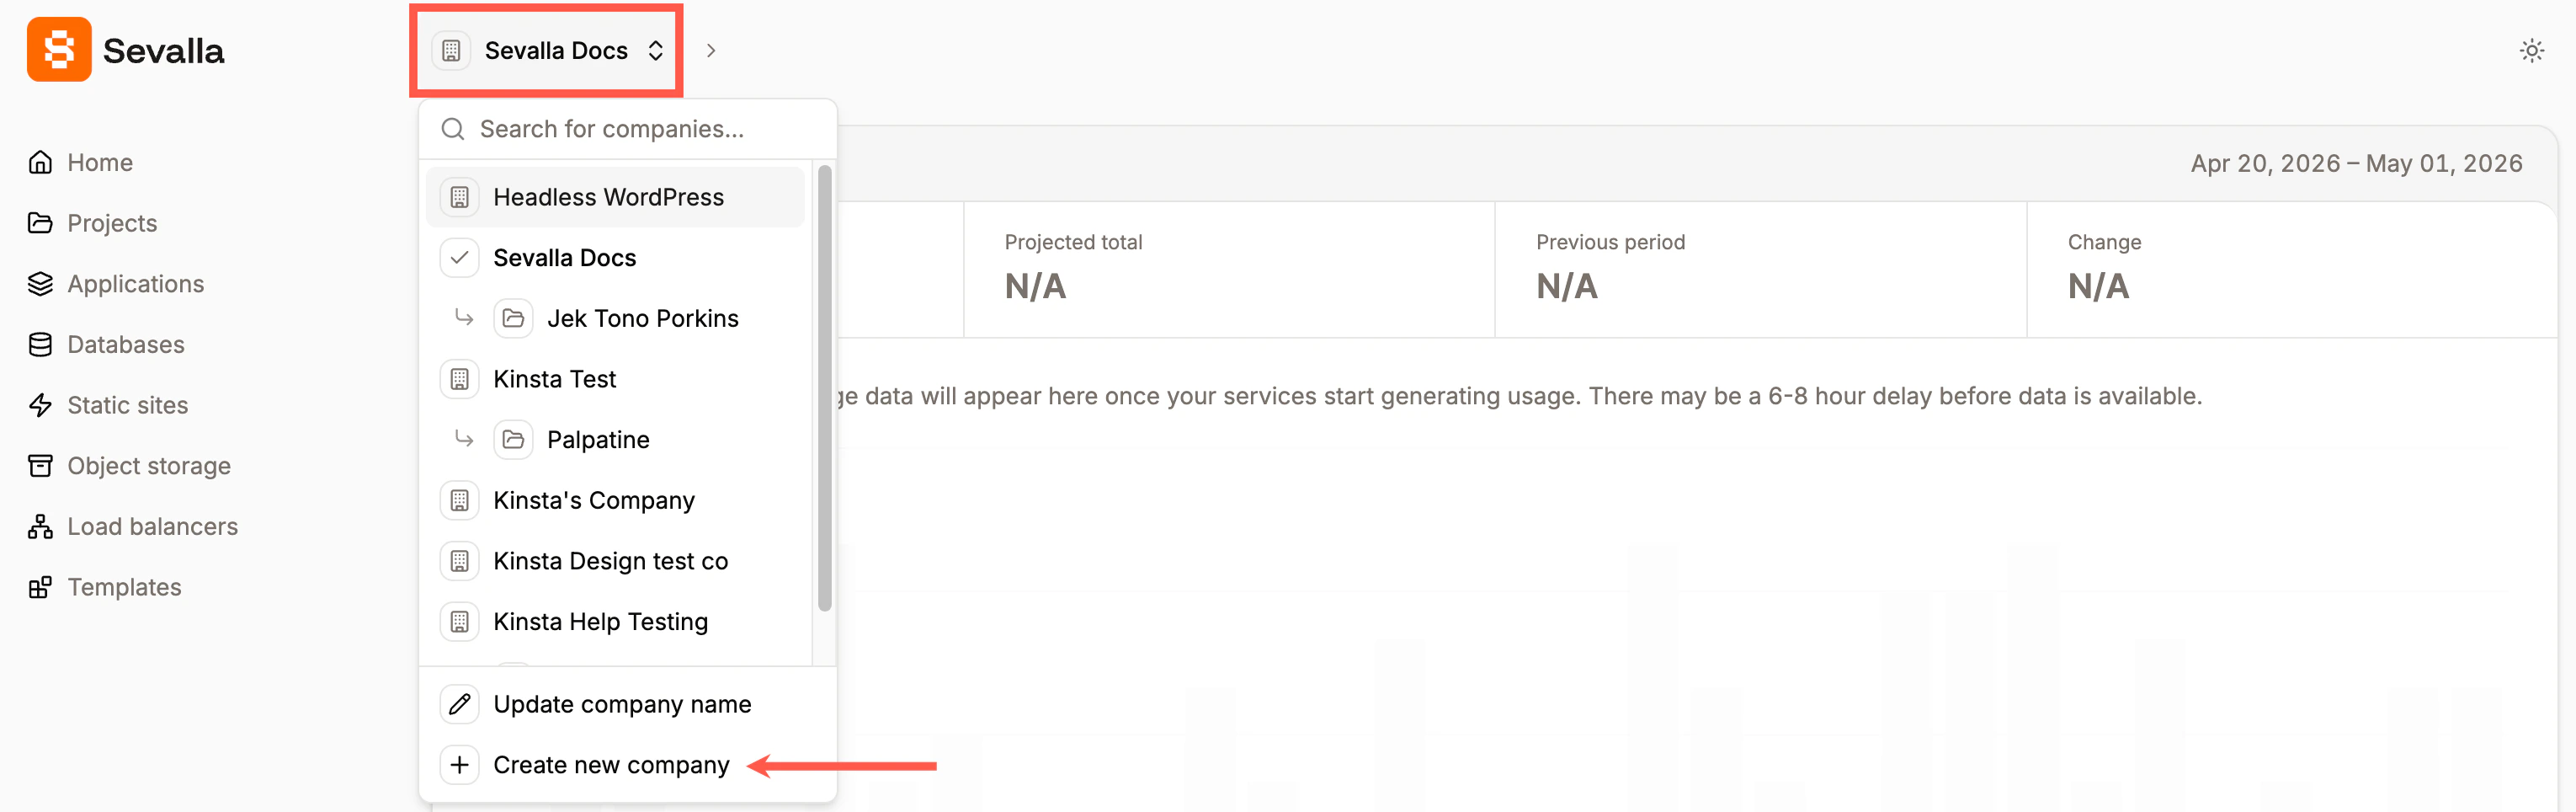
Task: Select the Sevalla Docs company entry
Action: click(616, 258)
